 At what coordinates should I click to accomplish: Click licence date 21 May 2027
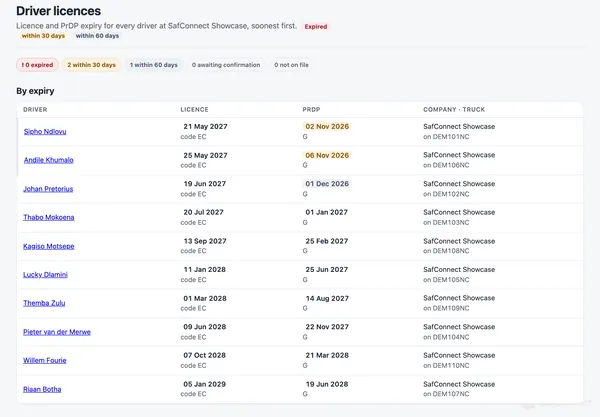click(205, 127)
